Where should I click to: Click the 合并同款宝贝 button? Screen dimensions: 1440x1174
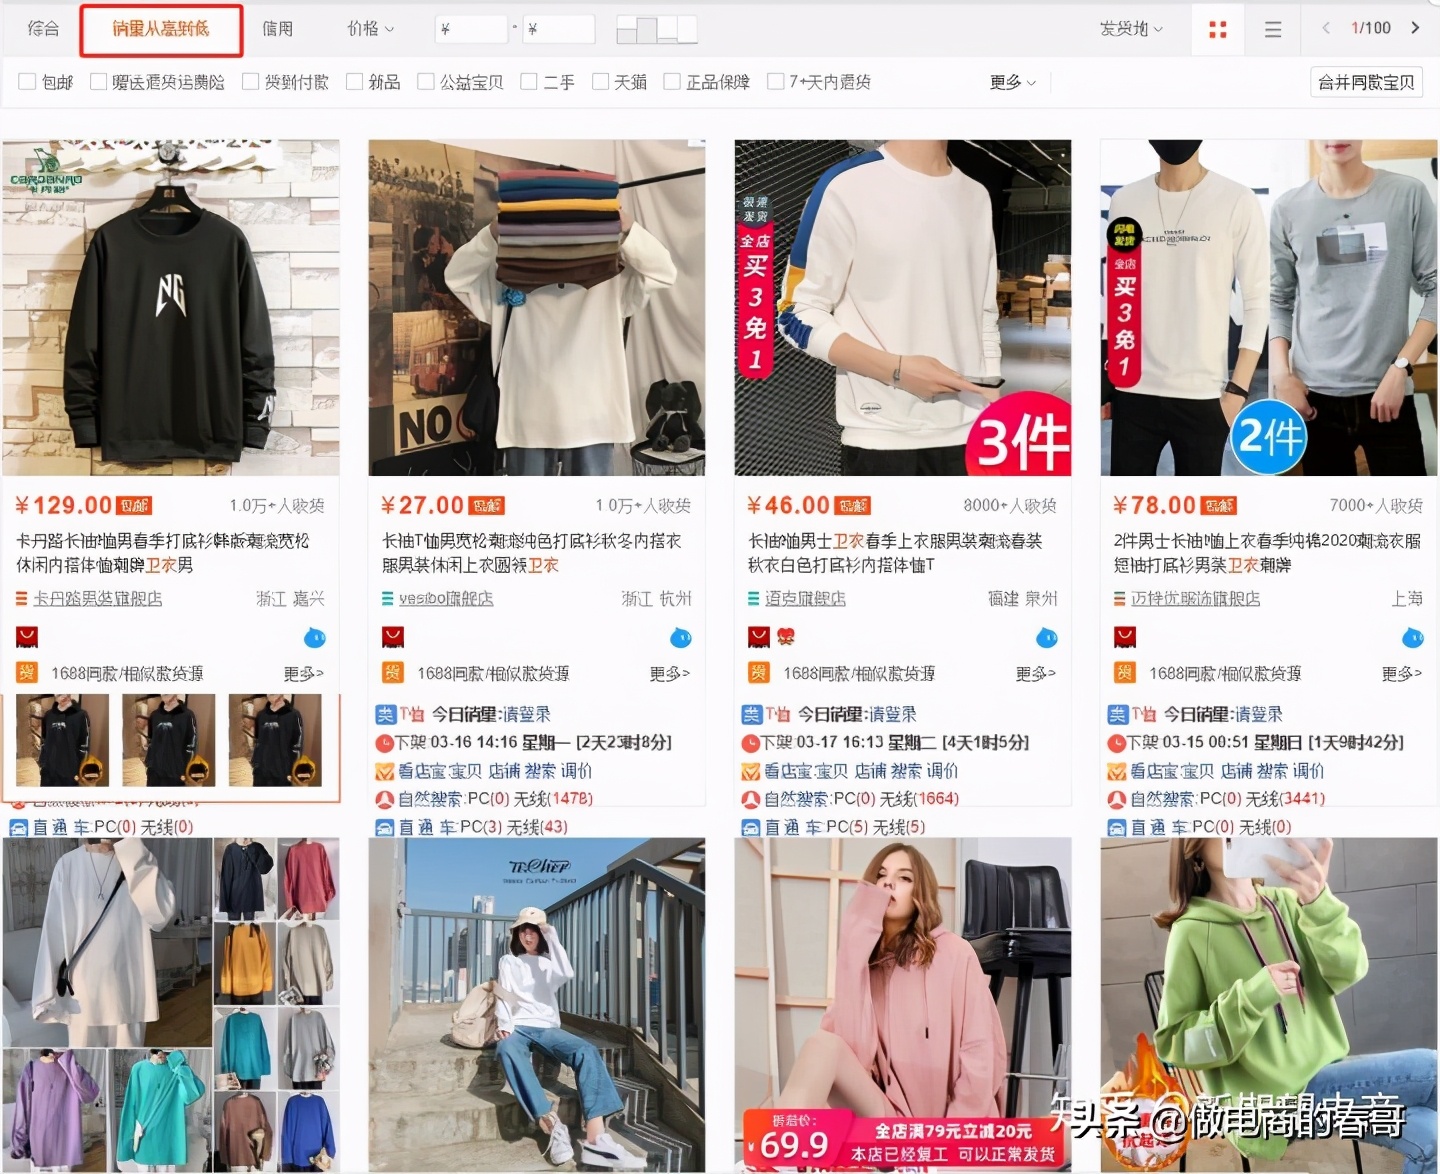click(1366, 81)
